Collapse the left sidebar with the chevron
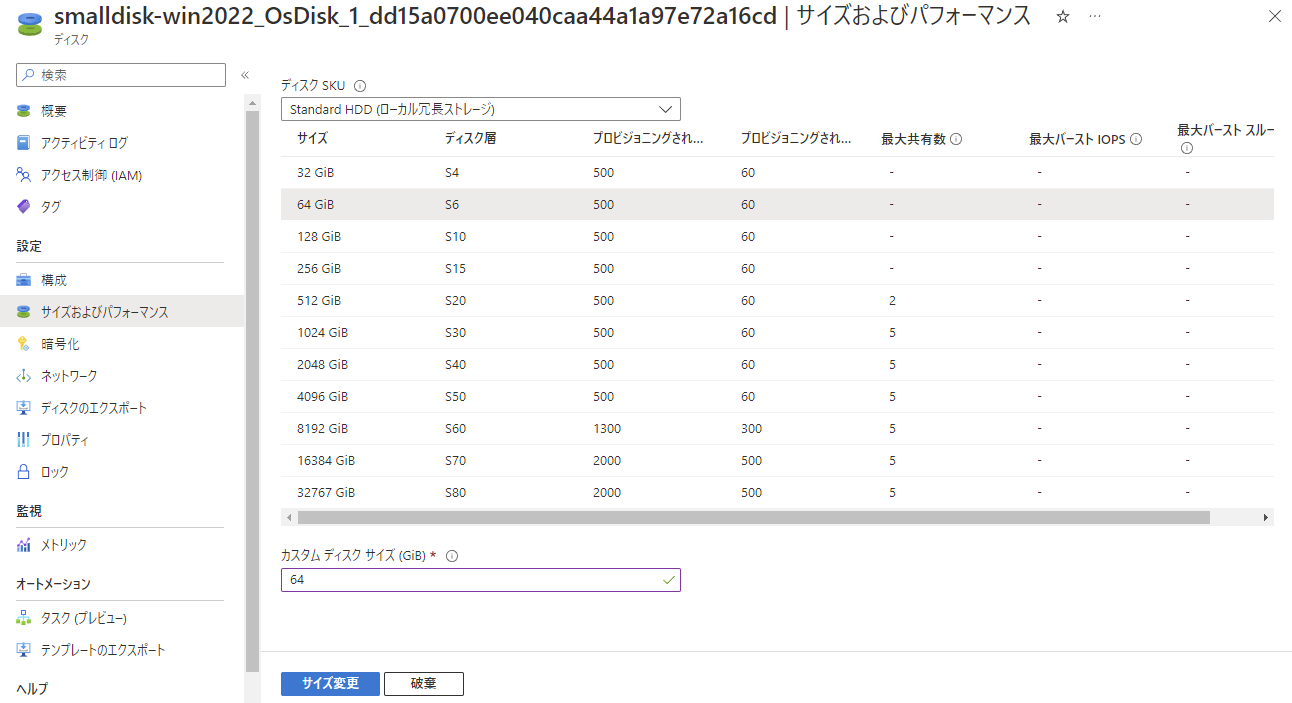 click(244, 74)
